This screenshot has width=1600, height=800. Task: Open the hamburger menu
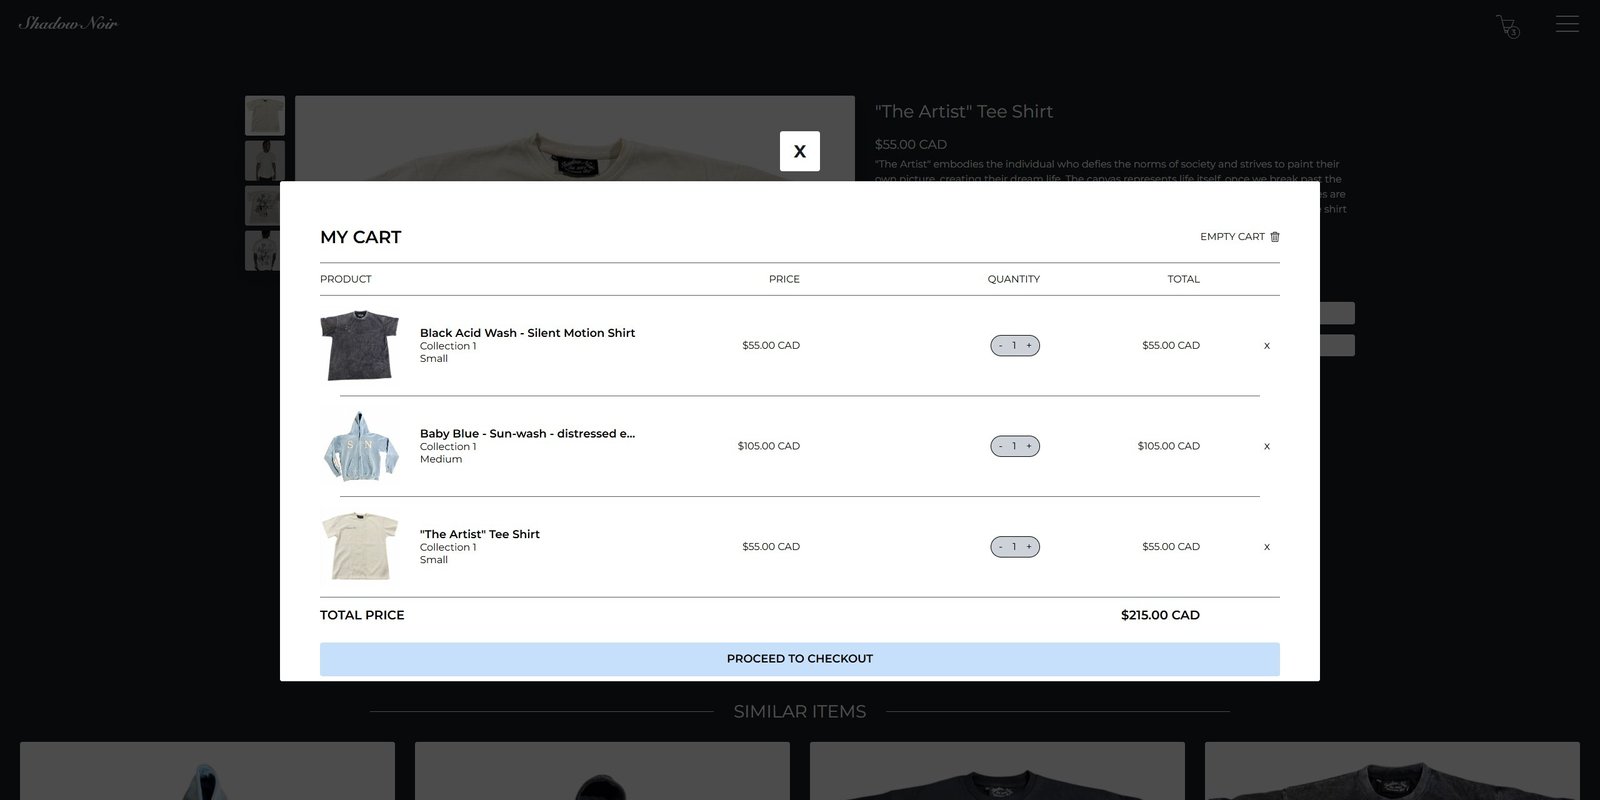[x=1567, y=24]
